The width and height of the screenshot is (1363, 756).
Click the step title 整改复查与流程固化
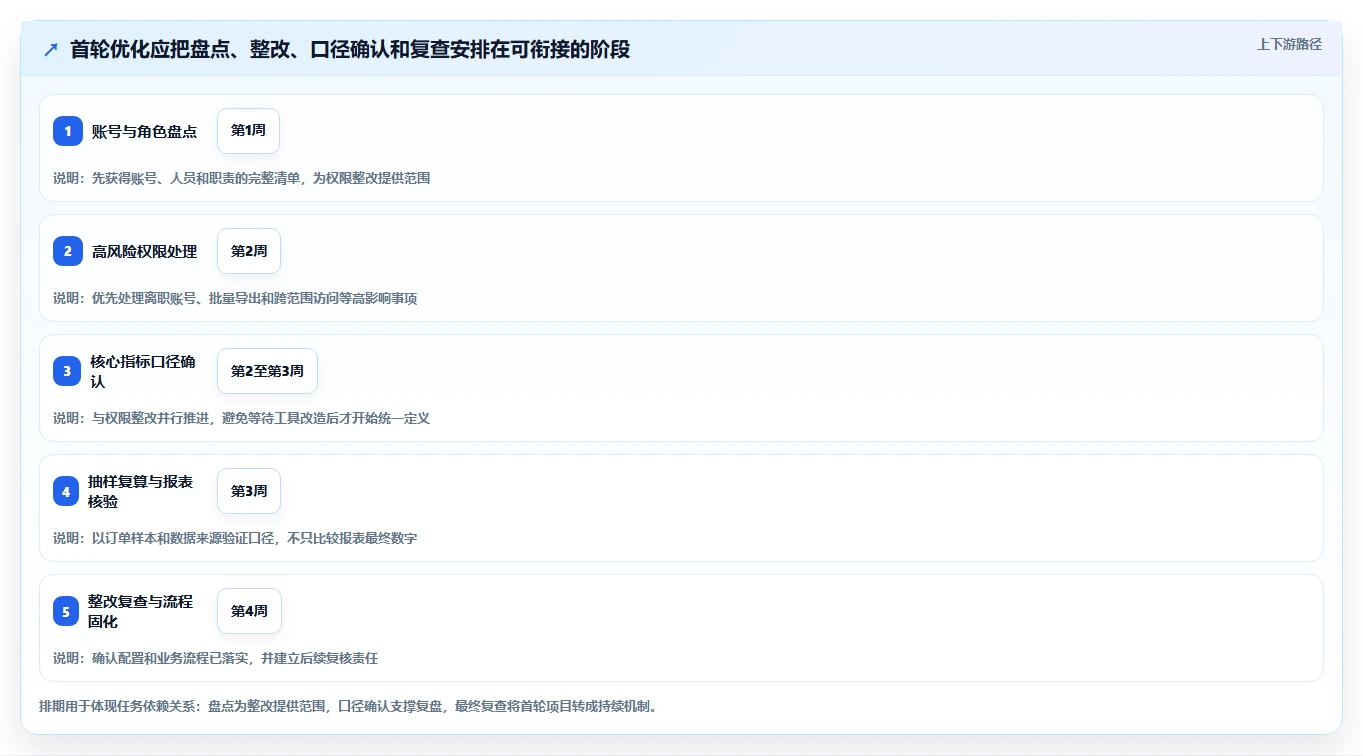(x=140, y=611)
